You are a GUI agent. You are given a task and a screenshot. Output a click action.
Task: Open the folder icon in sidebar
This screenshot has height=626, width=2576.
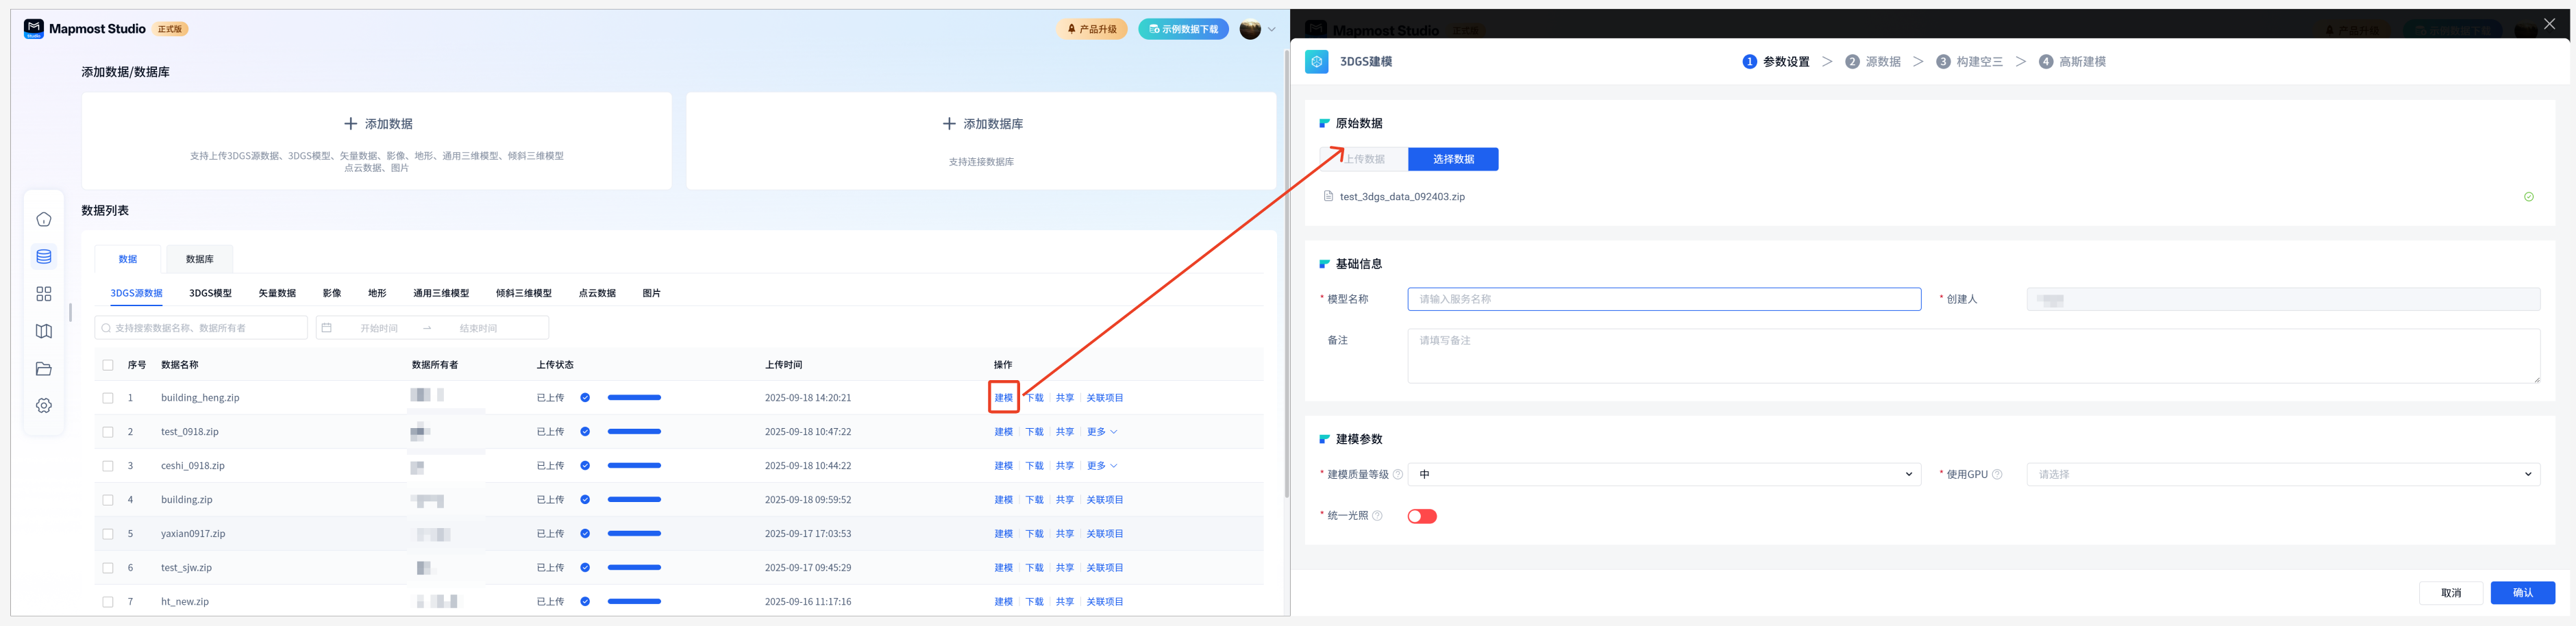pos(44,369)
